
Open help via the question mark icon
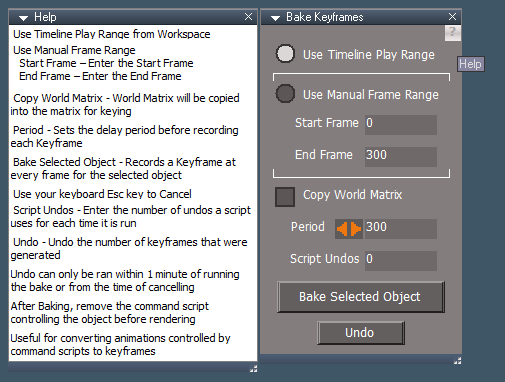click(x=453, y=33)
